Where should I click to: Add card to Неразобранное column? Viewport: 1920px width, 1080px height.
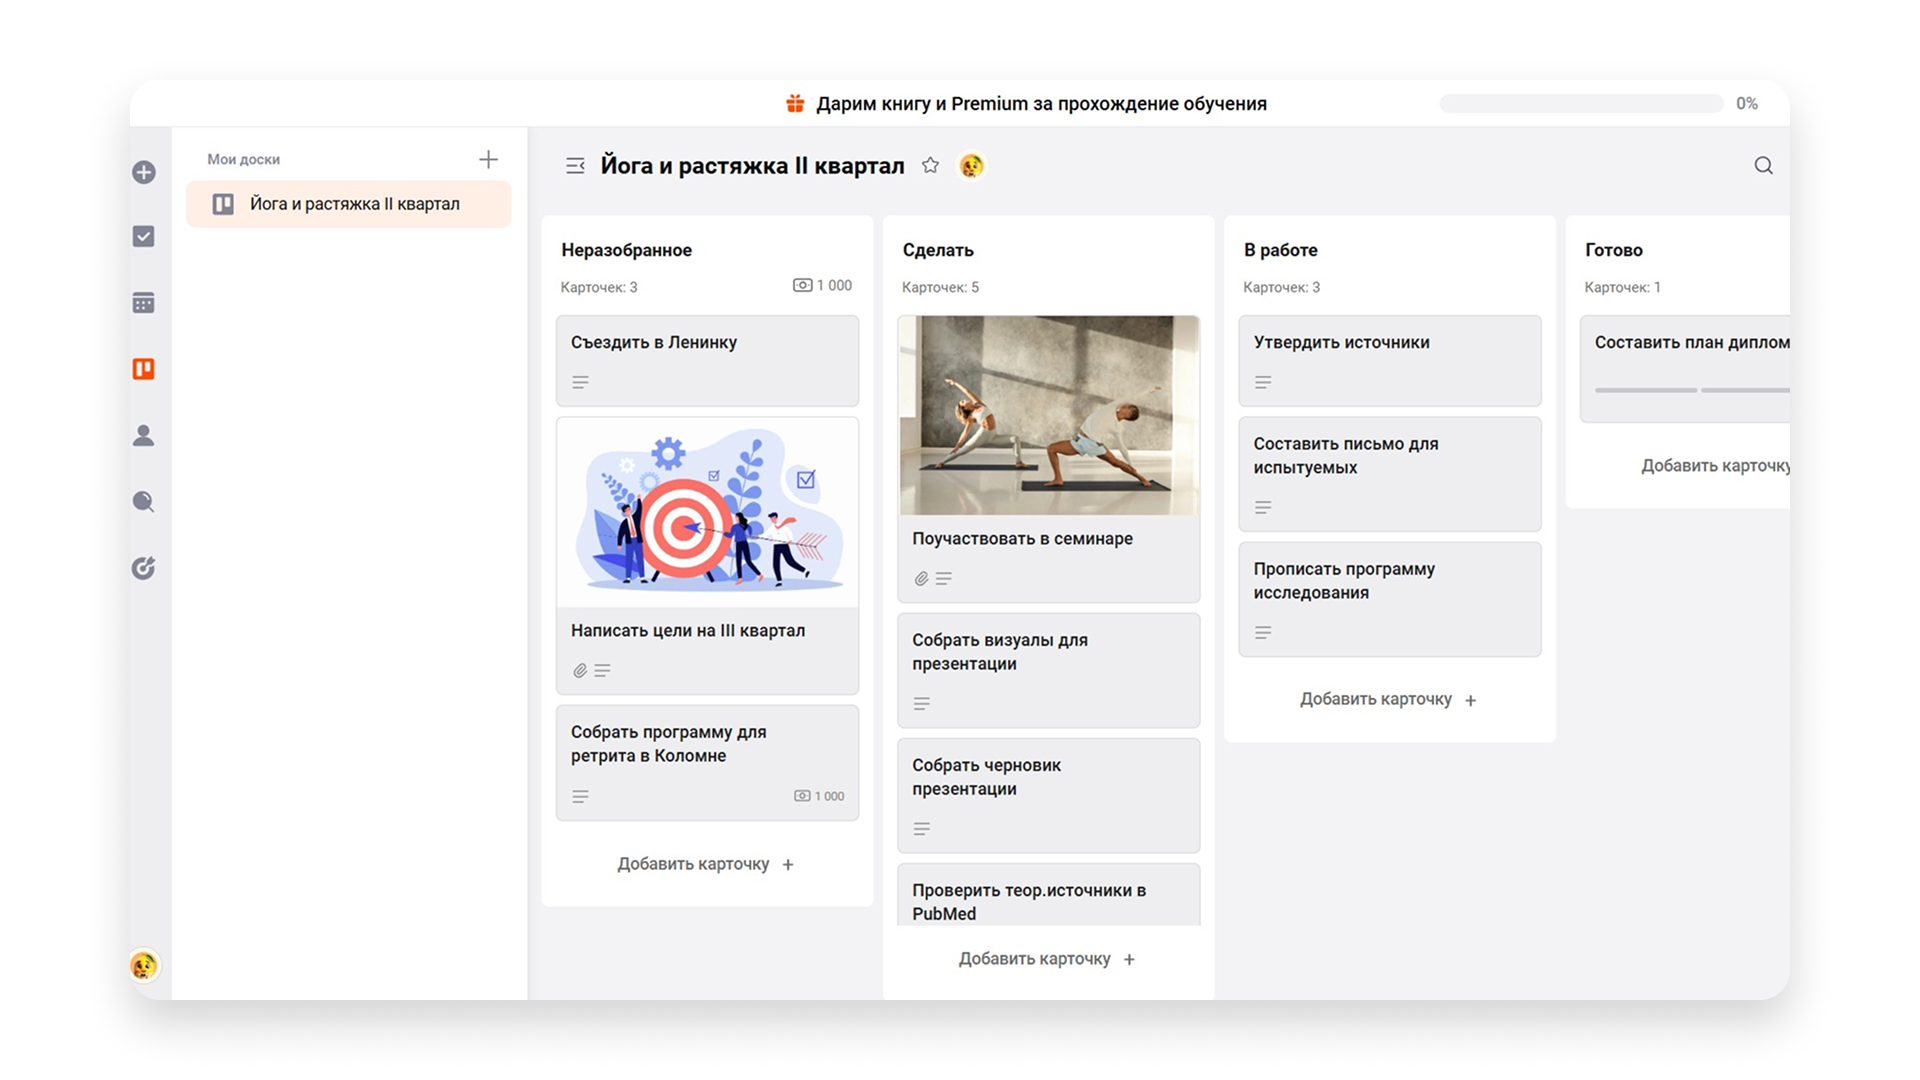tap(706, 864)
